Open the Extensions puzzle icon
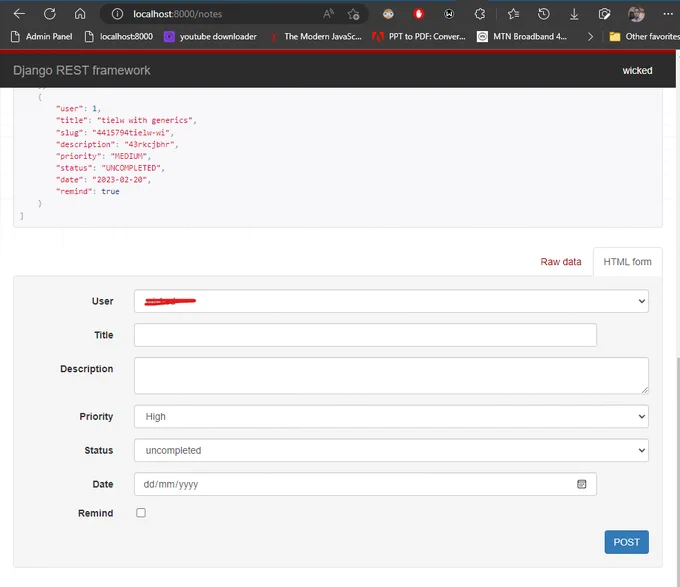Image resolution: width=680 pixels, height=587 pixels. [x=480, y=14]
